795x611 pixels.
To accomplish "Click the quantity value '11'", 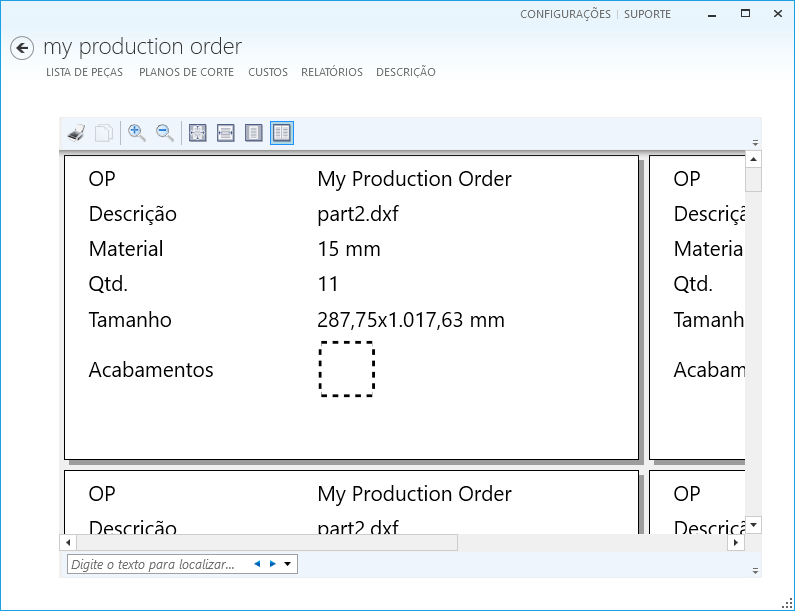I will 328,284.
